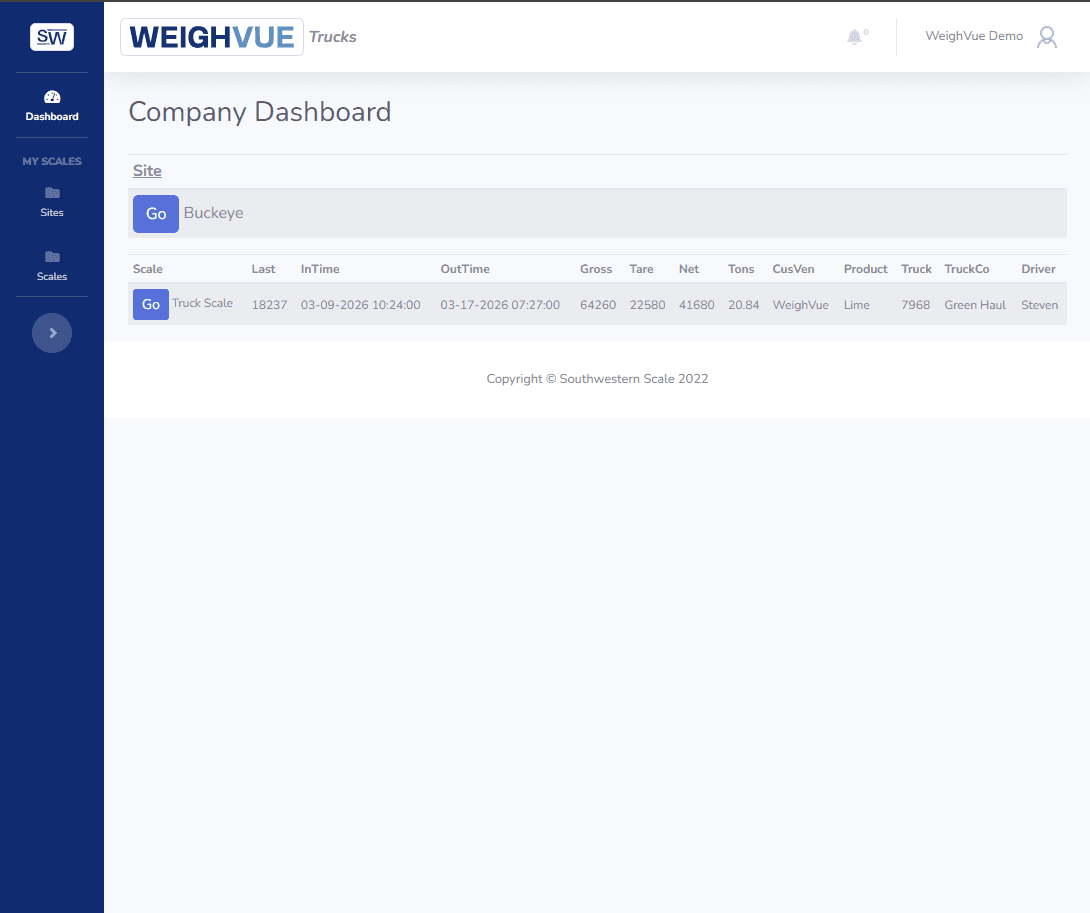1090x913 pixels.
Task: Click the MY SCALES section label
Action: click(51, 161)
